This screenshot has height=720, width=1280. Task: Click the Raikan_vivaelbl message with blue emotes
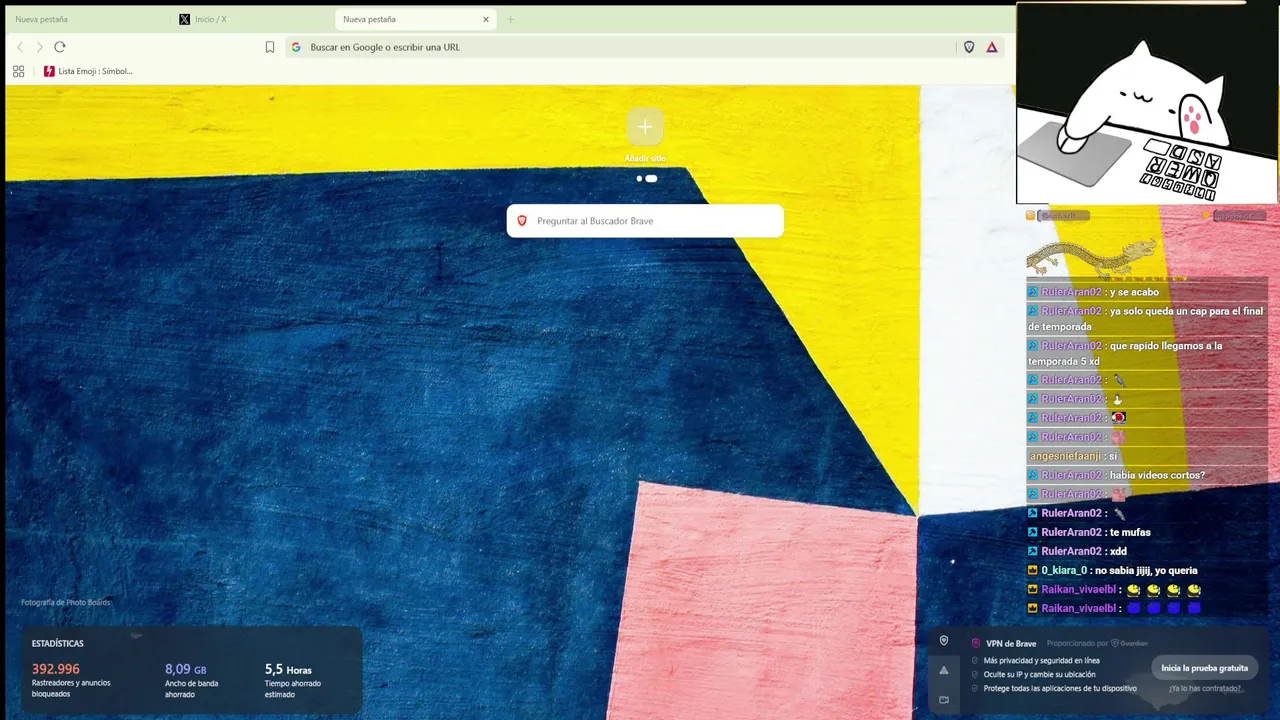[1114, 608]
